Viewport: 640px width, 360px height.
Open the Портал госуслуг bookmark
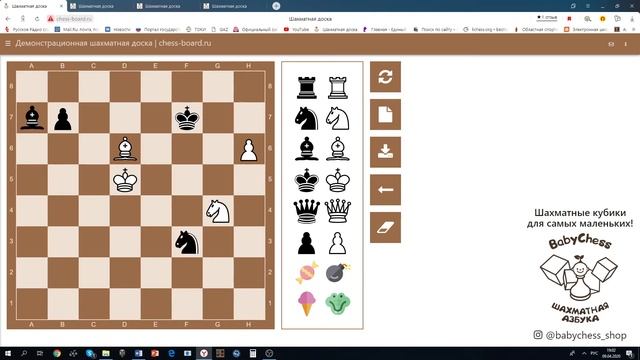tap(158, 29)
